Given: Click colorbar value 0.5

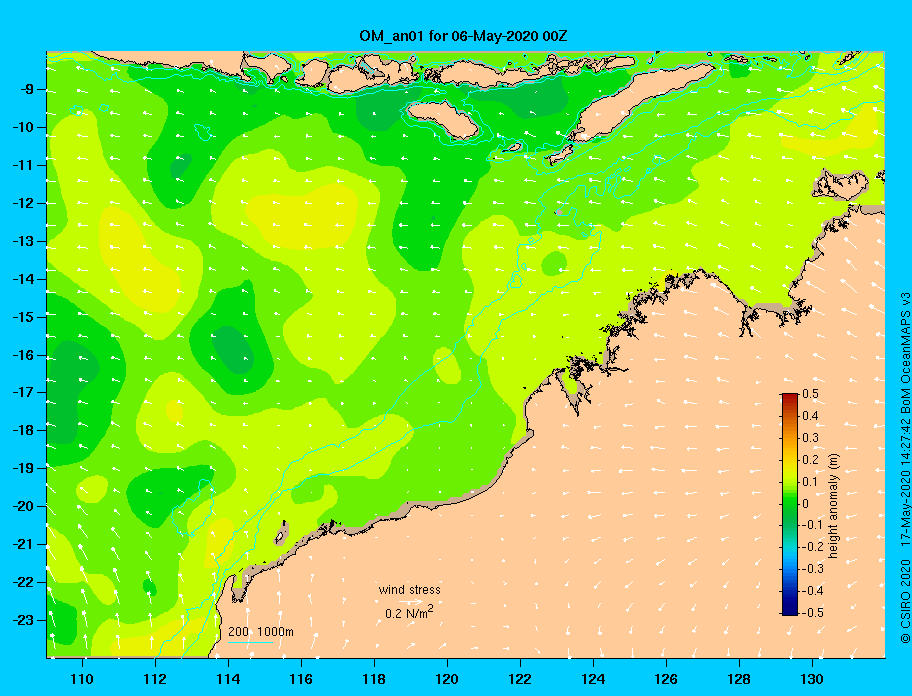Looking at the screenshot, I should 810,394.
